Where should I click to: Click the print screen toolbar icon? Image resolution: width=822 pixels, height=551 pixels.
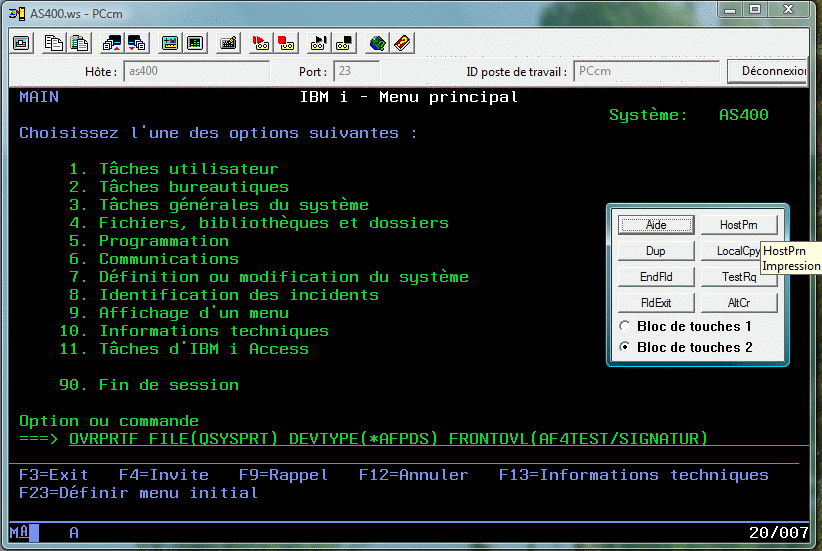tap(21, 43)
